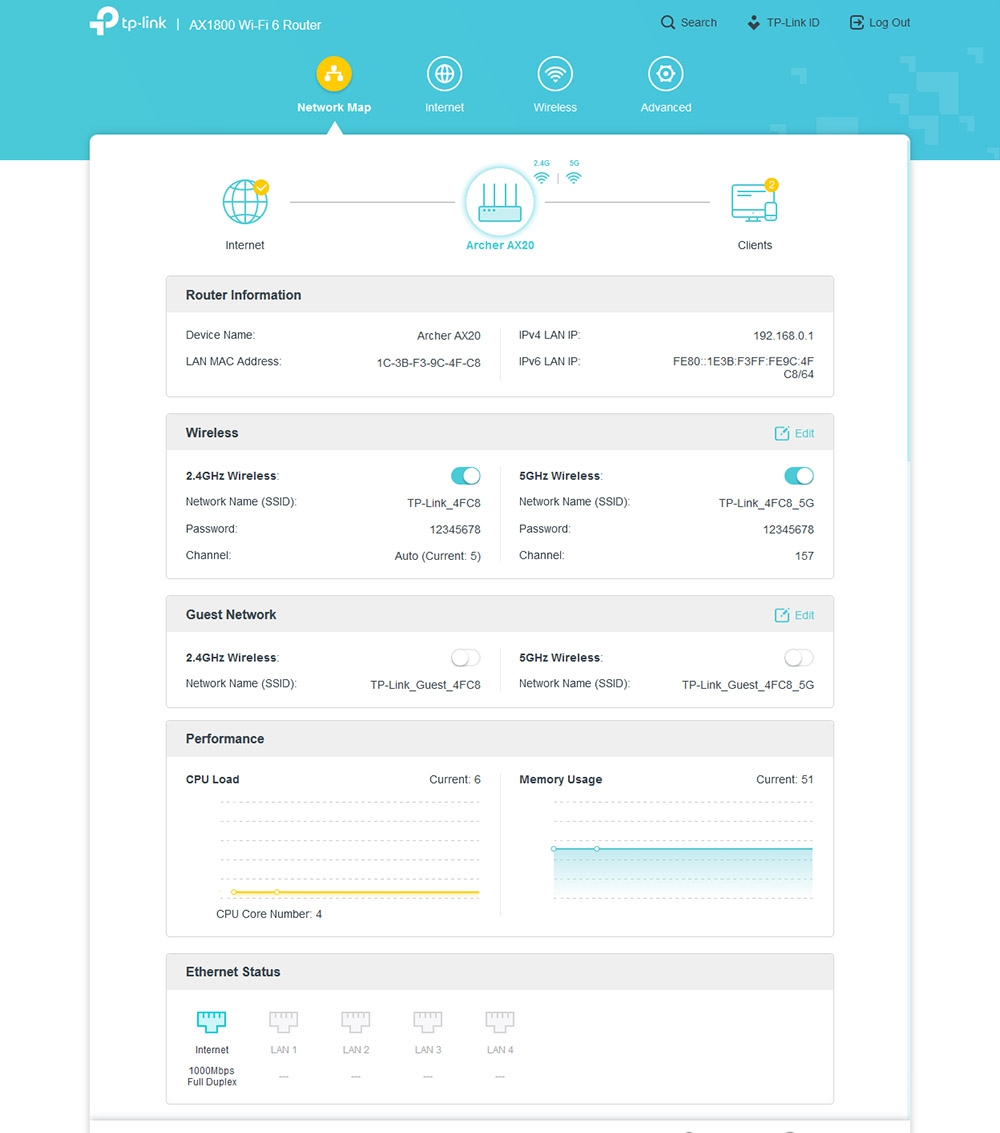Image resolution: width=1000 pixels, height=1133 pixels.
Task: Click the LAN 4 port icon
Action: 500,1022
